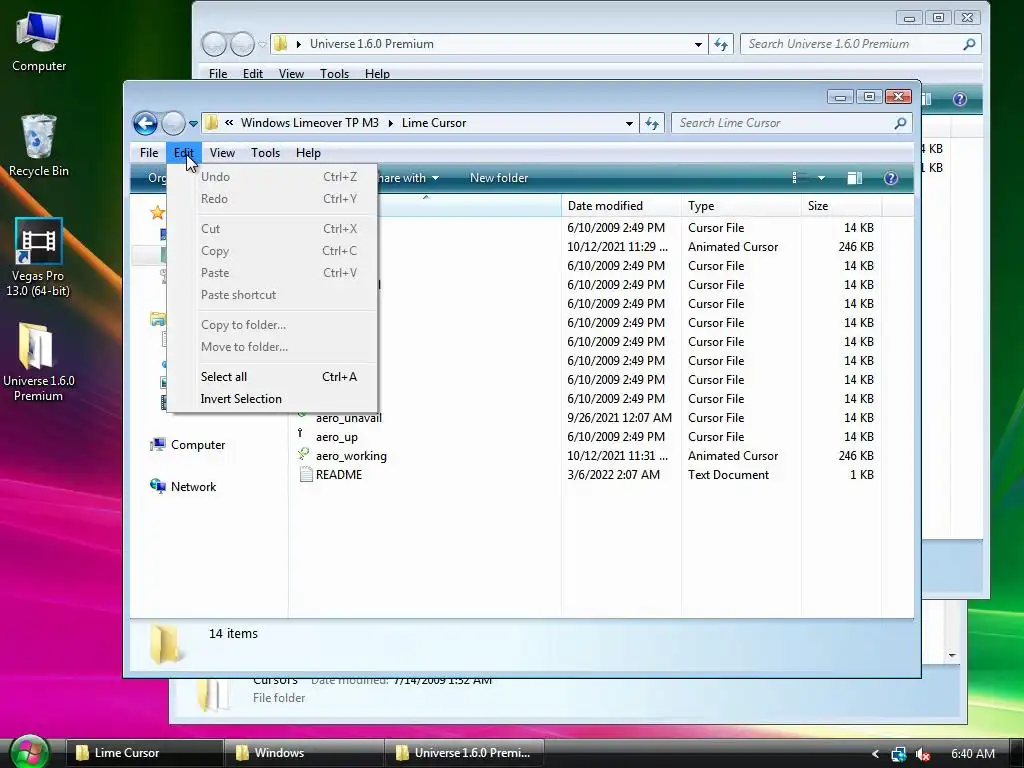Close the highlighted Edit menu
The height and width of the screenshot is (768, 1024).
click(x=184, y=153)
